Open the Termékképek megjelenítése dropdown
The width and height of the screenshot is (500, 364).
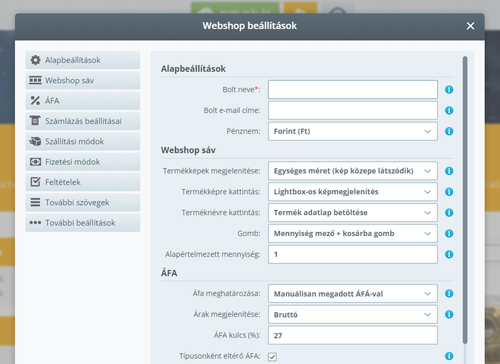(353, 171)
